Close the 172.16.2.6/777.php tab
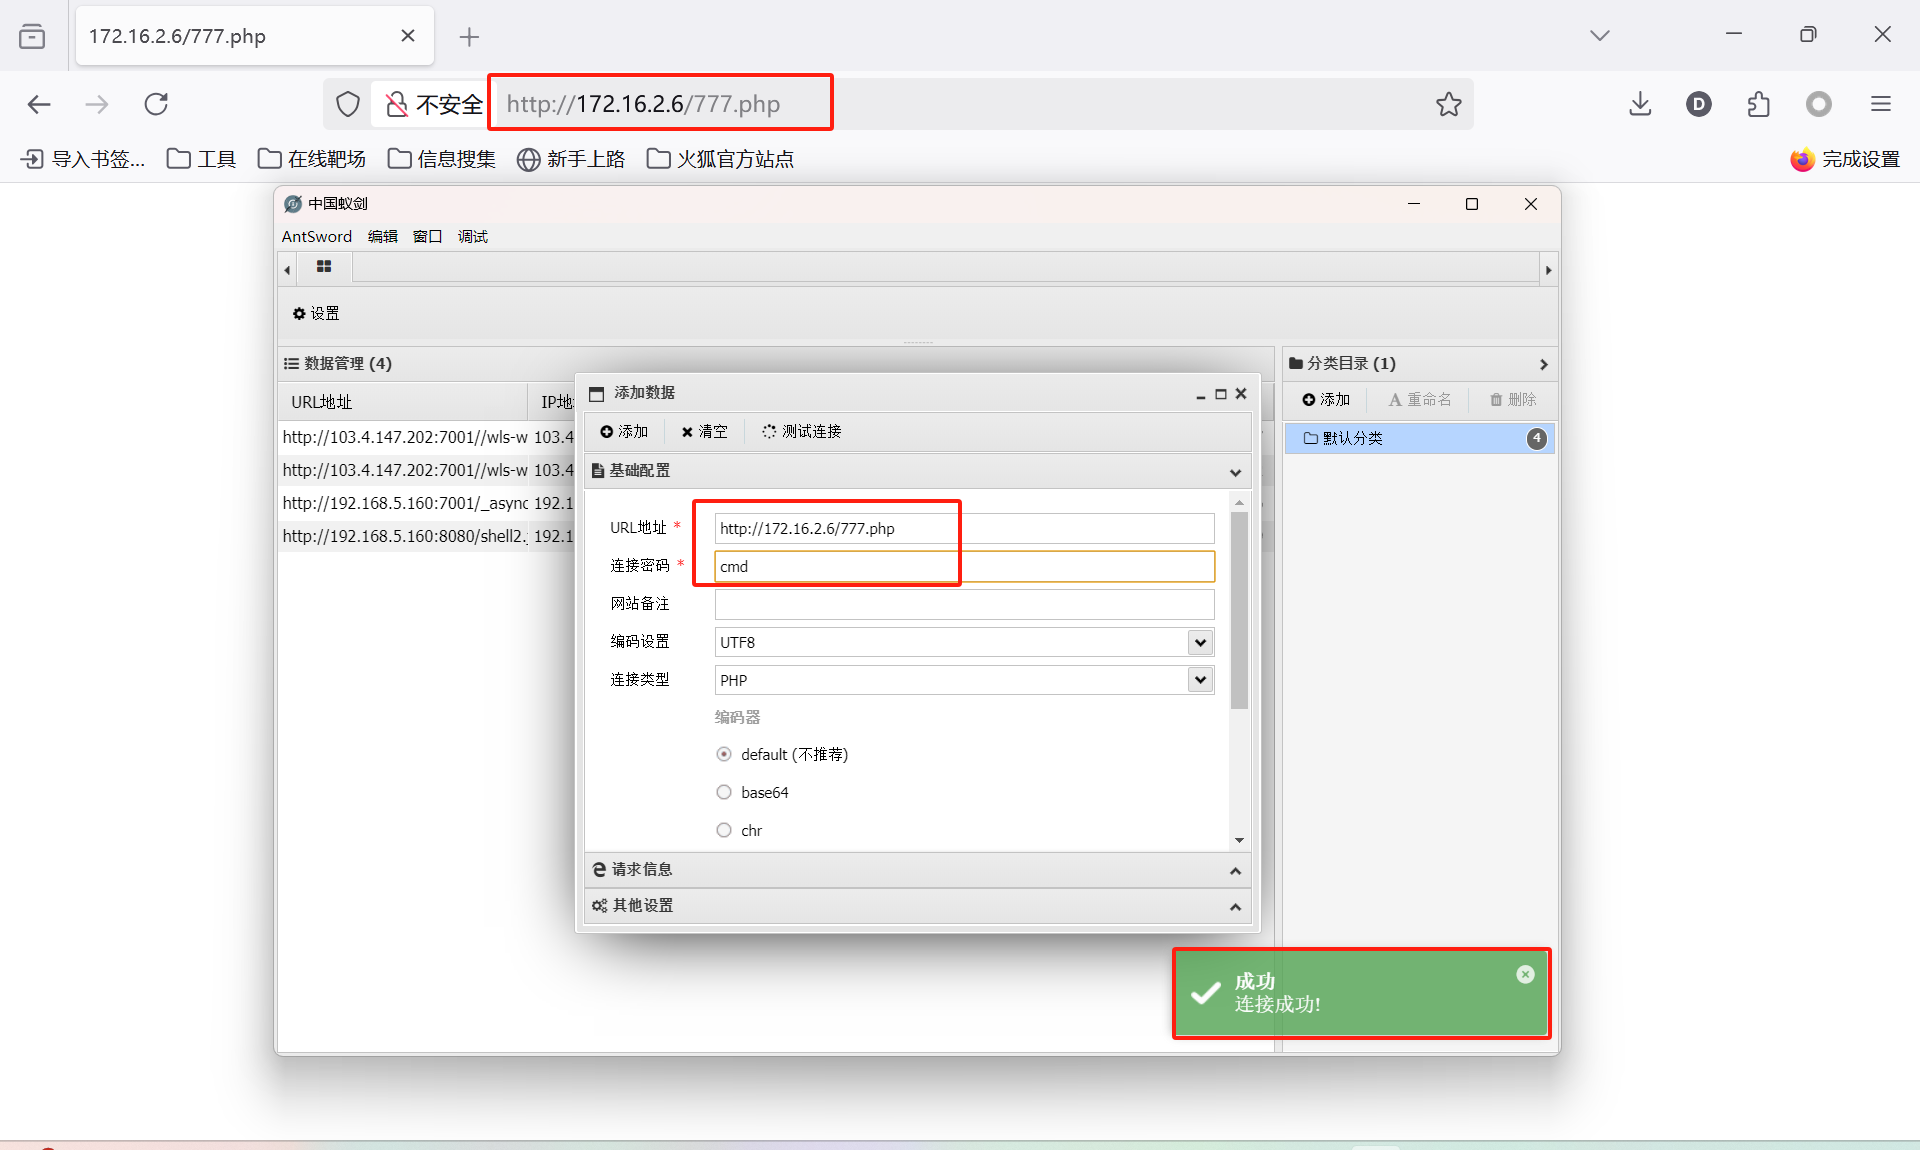The image size is (1920, 1150). pos(408,36)
